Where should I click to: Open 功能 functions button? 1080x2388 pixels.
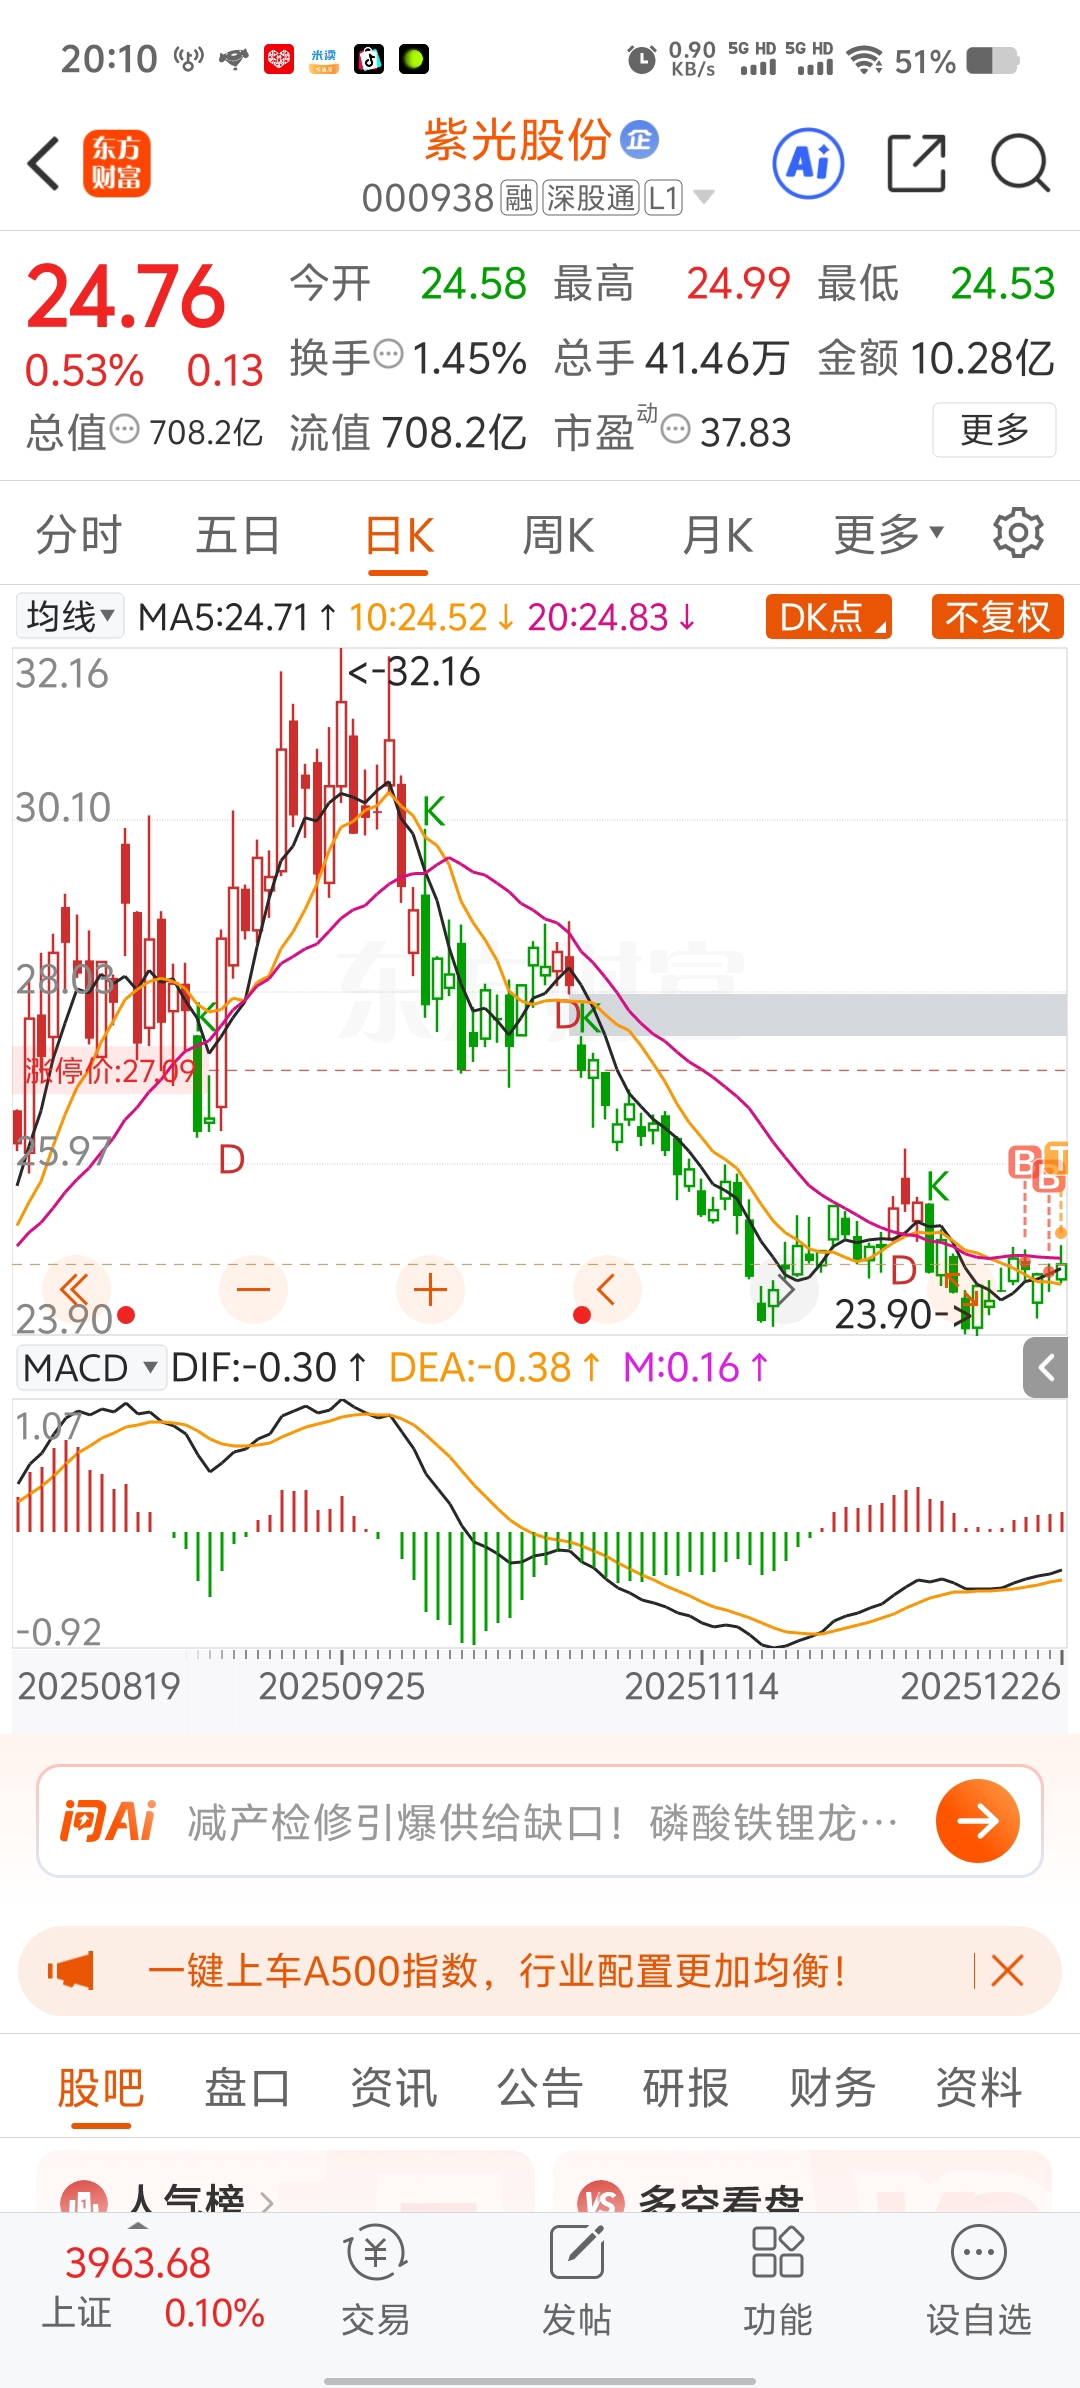[x=778, y=2281]
